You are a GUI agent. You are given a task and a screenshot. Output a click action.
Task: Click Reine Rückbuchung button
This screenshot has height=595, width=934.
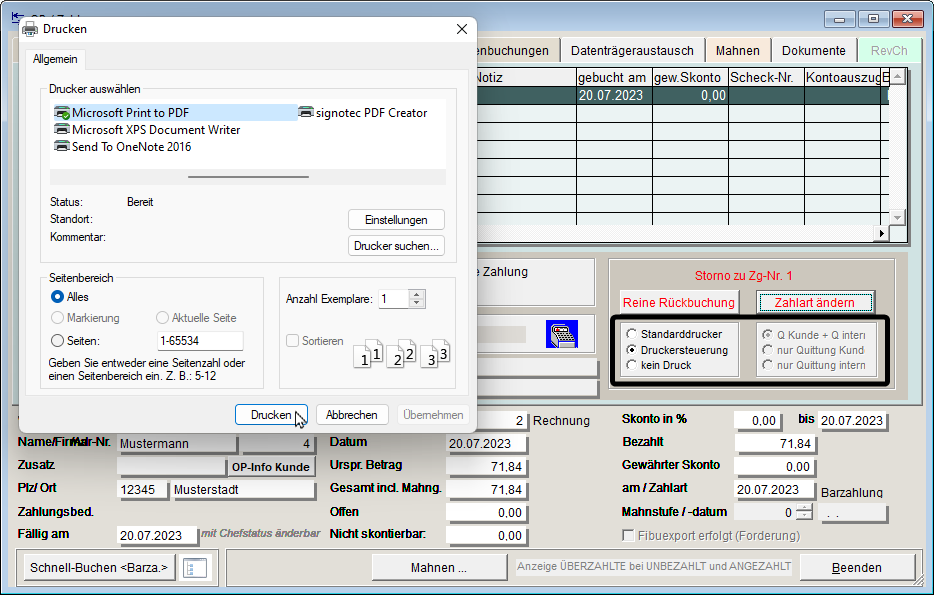click(678, 303)
